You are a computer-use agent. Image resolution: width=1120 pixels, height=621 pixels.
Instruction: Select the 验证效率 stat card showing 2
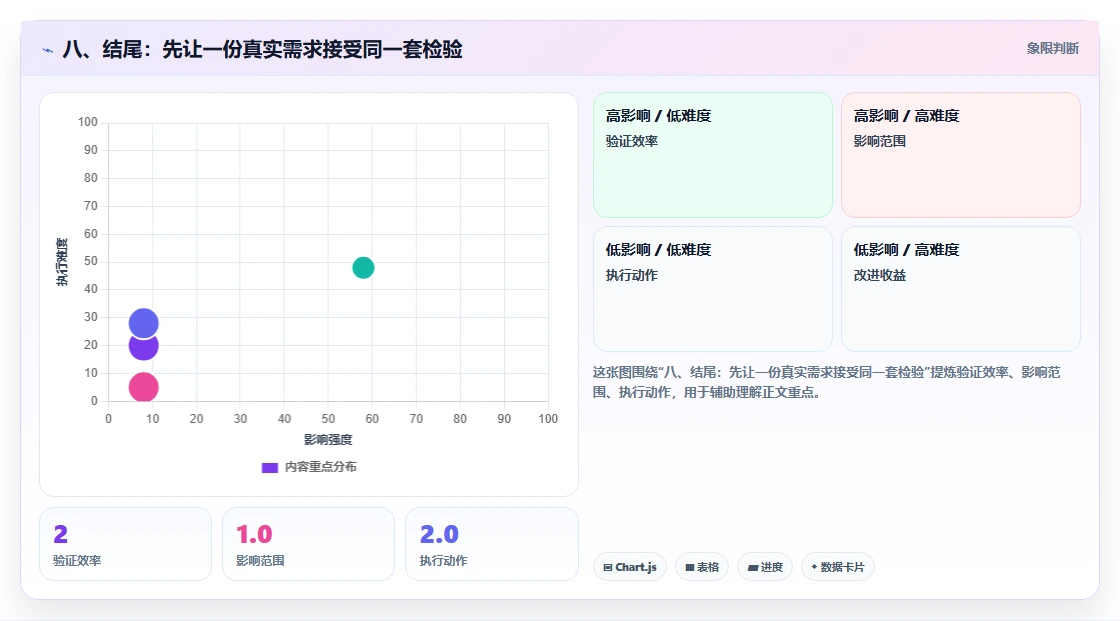tap(126, 544)
